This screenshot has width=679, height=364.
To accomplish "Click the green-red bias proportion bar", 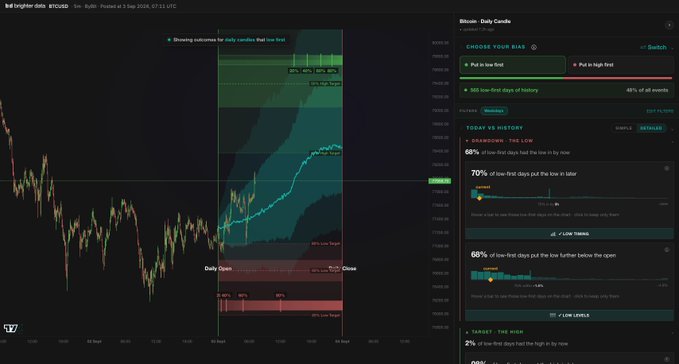I will (566, 78).
